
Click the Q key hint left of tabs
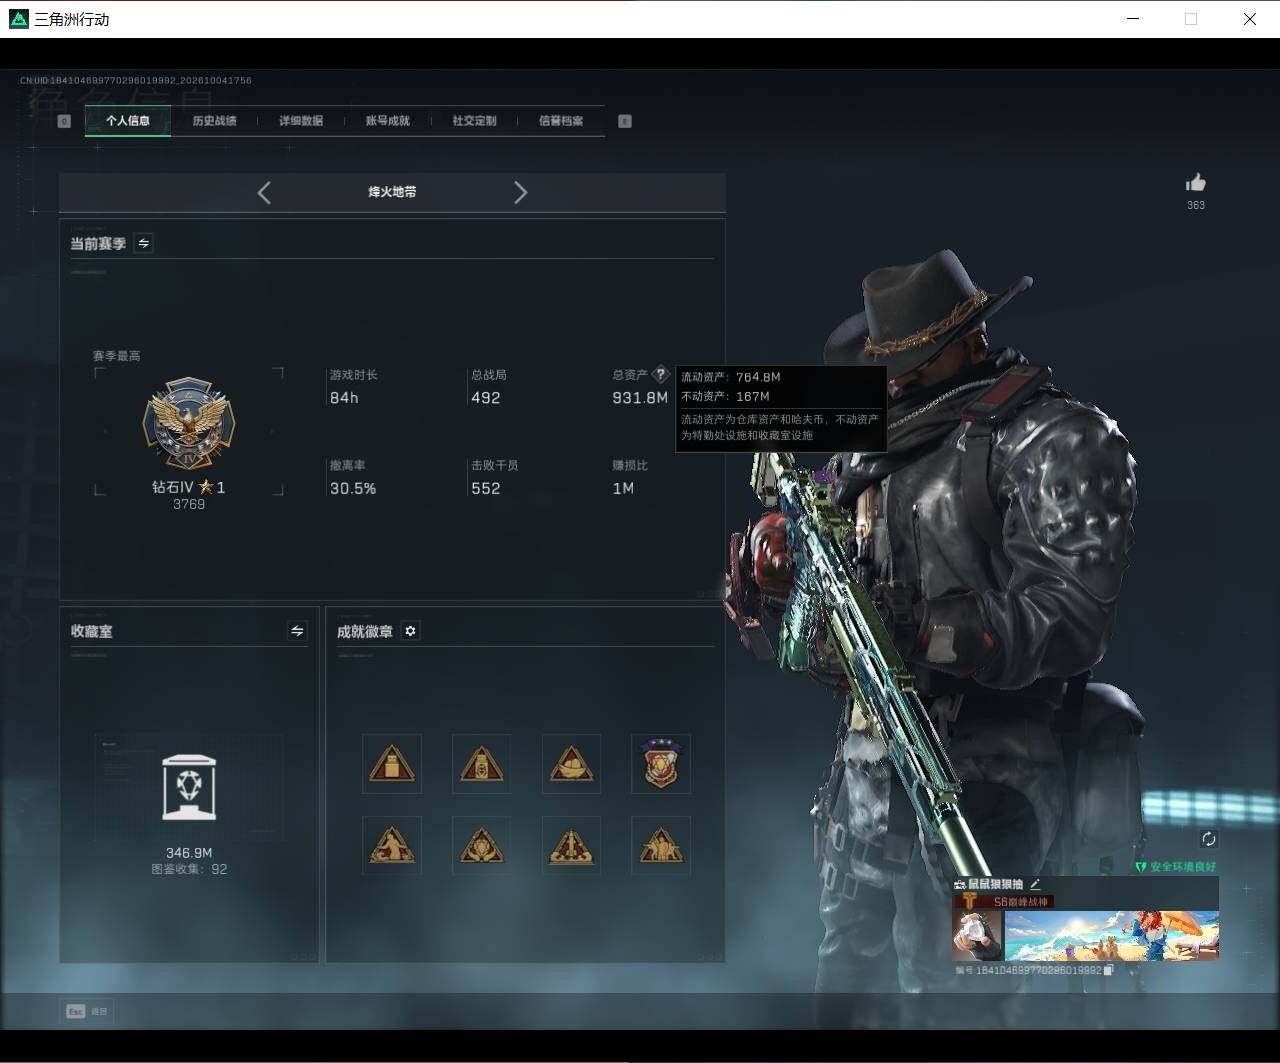coord(64,121)
